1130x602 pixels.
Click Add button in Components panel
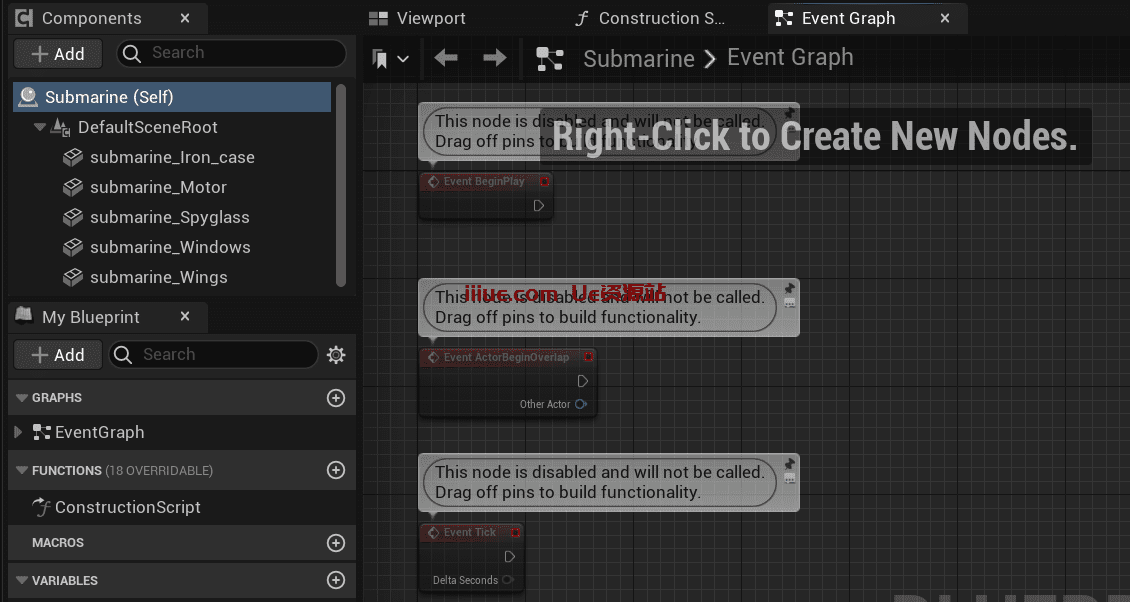pos(57,54)
